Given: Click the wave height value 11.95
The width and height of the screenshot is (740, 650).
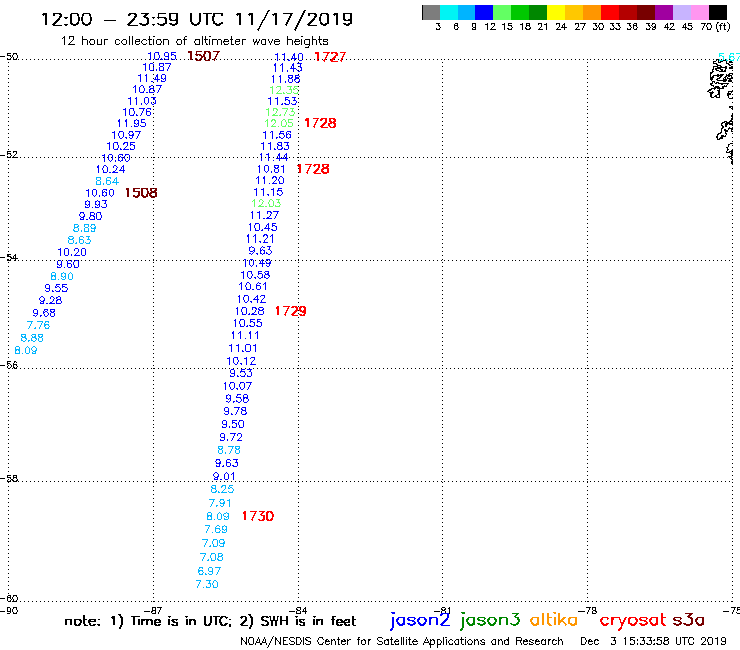Looking at the screenshot, I should tap(132, 123).
